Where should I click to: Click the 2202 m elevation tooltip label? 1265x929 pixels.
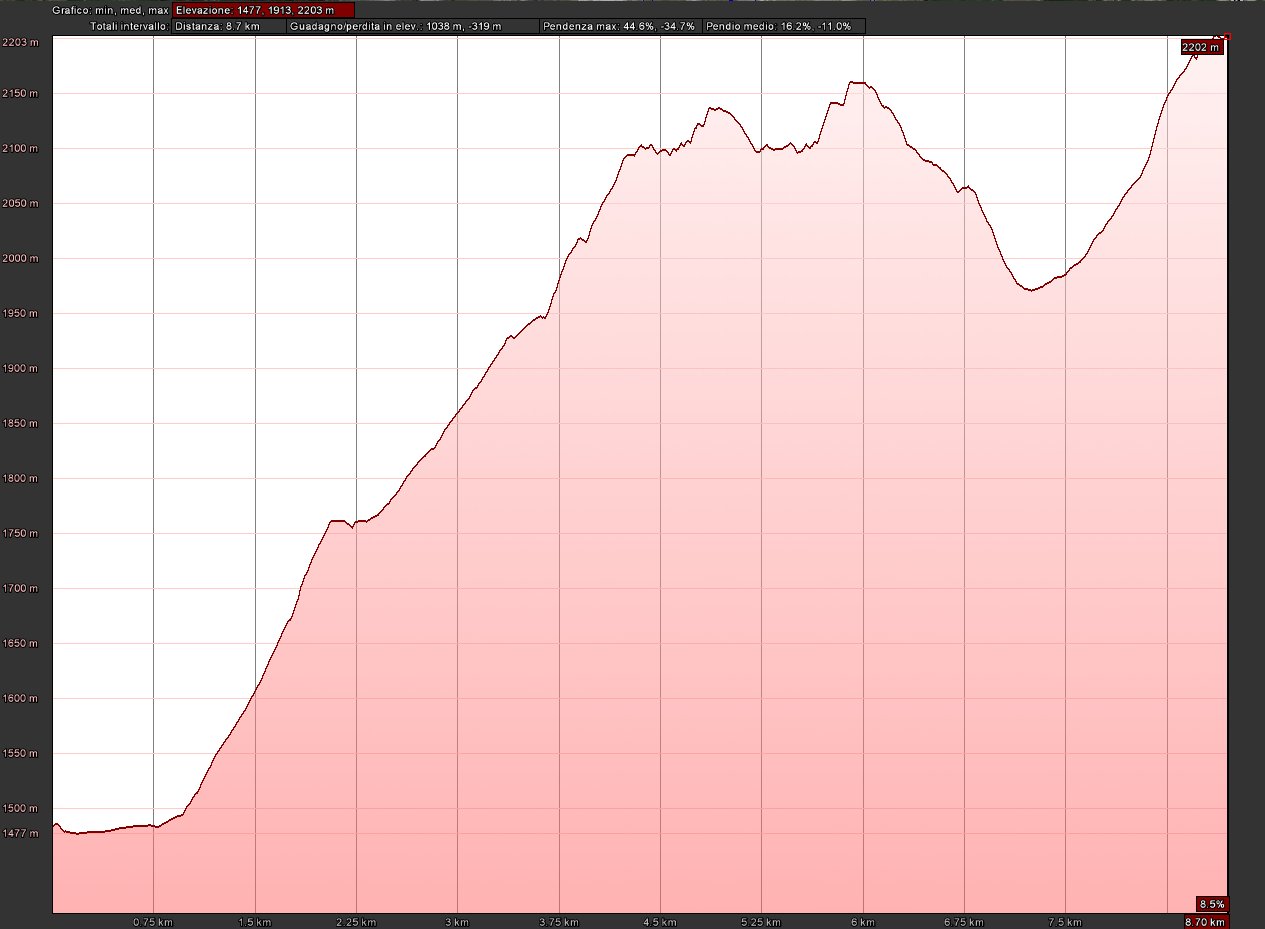click(x=1201, y=47)
